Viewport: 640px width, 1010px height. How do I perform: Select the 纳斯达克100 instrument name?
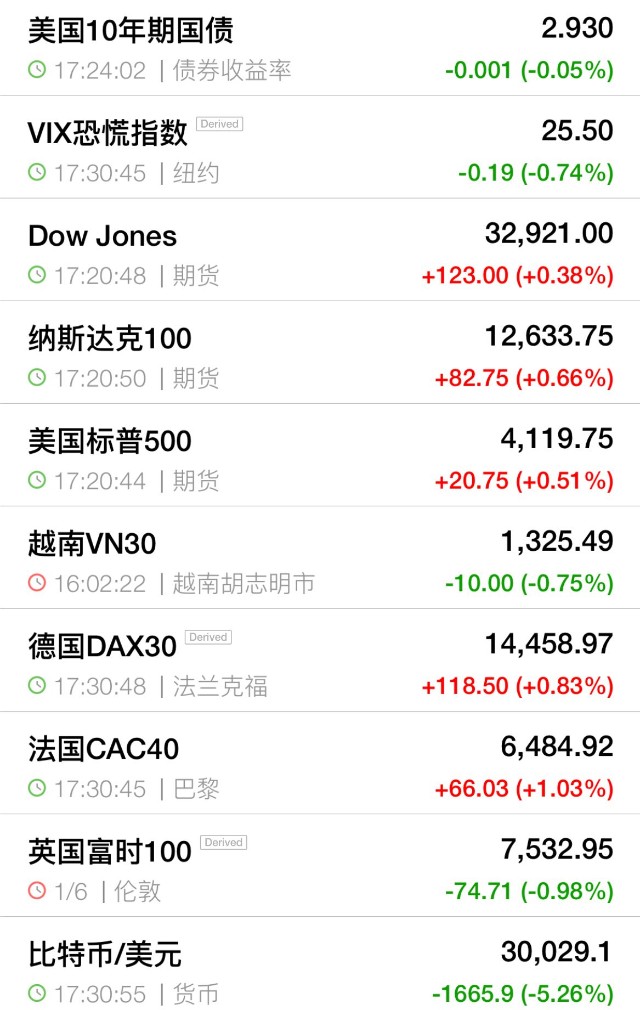click(110, 339)
